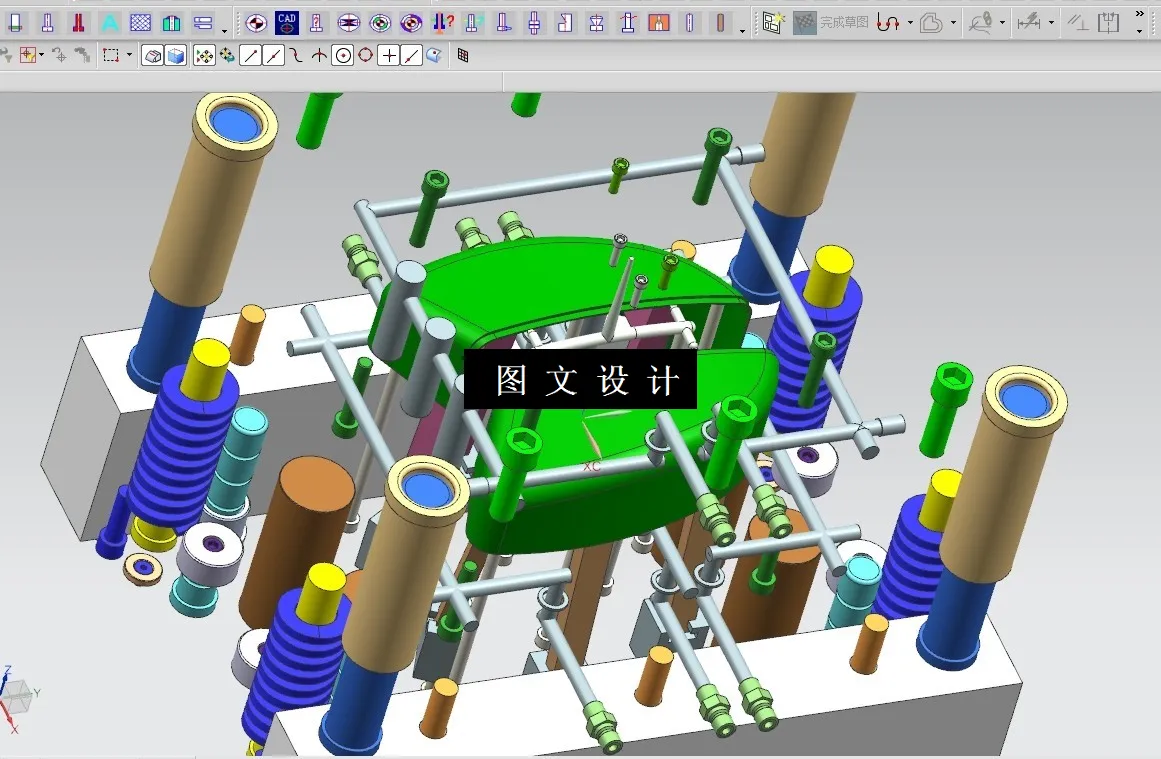Click the red ejector pin tool icon

(x=78, y=22)
